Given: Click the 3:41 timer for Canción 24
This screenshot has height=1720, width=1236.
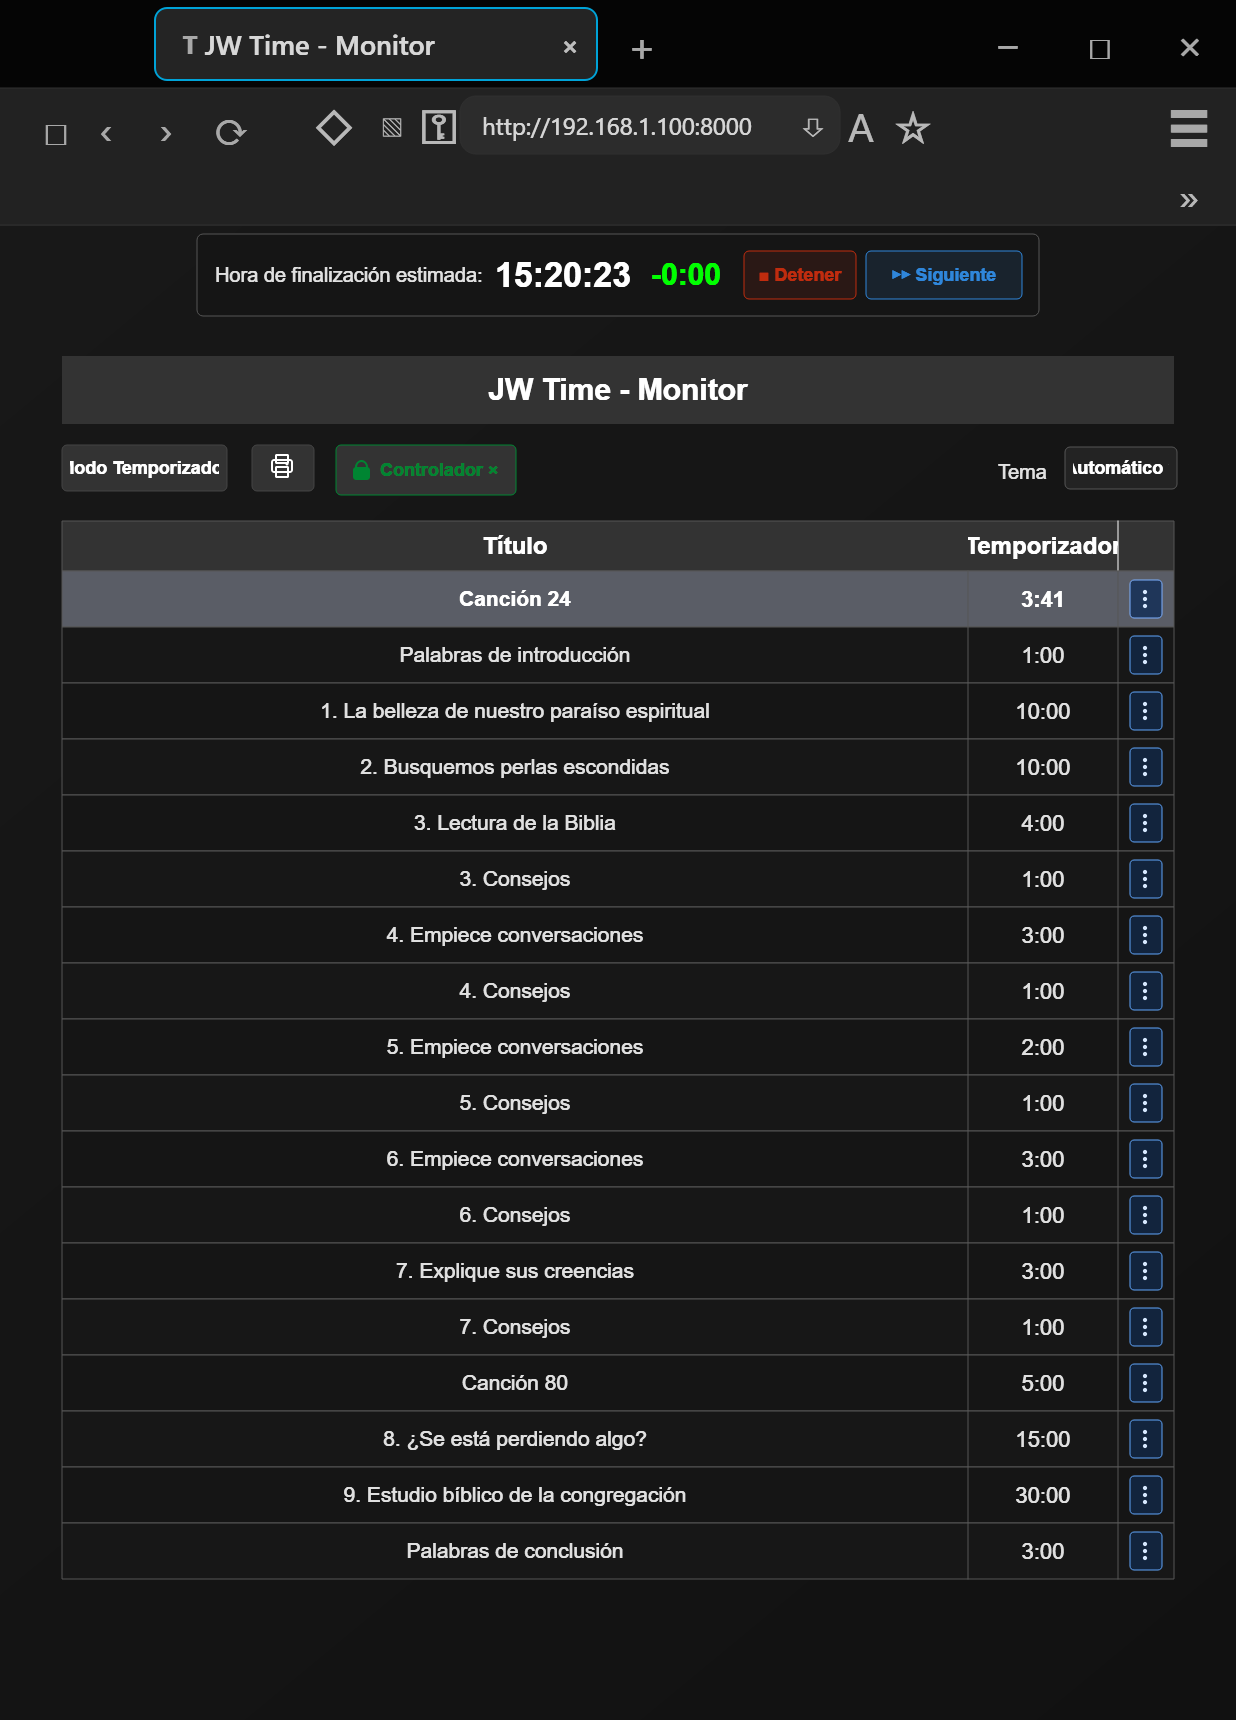Looking at the screenshot, I should click(1042, 599).
